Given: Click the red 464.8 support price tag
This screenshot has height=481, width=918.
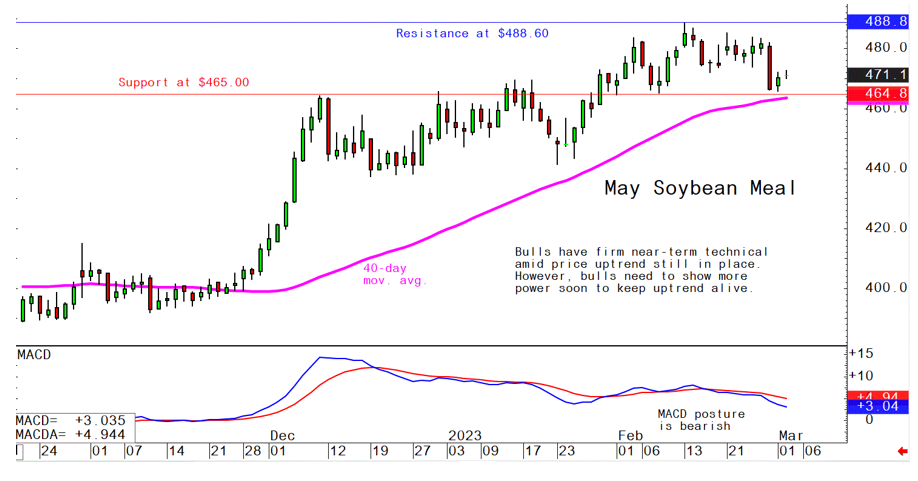Looking at the screenshot, I should tap(876, 94).
